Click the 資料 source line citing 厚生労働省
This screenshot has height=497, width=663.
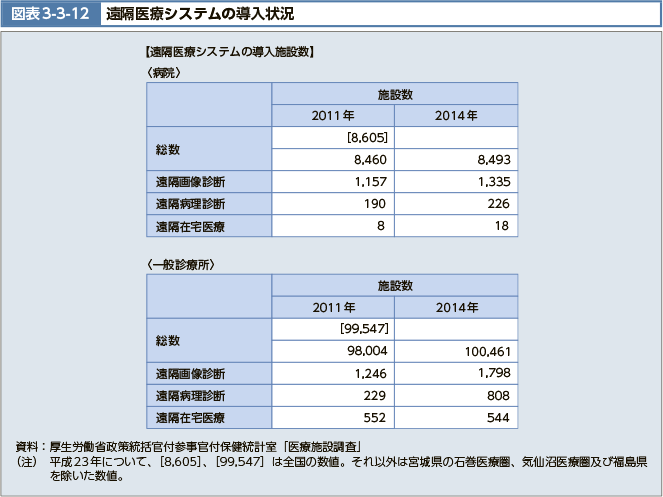[200, 445]
